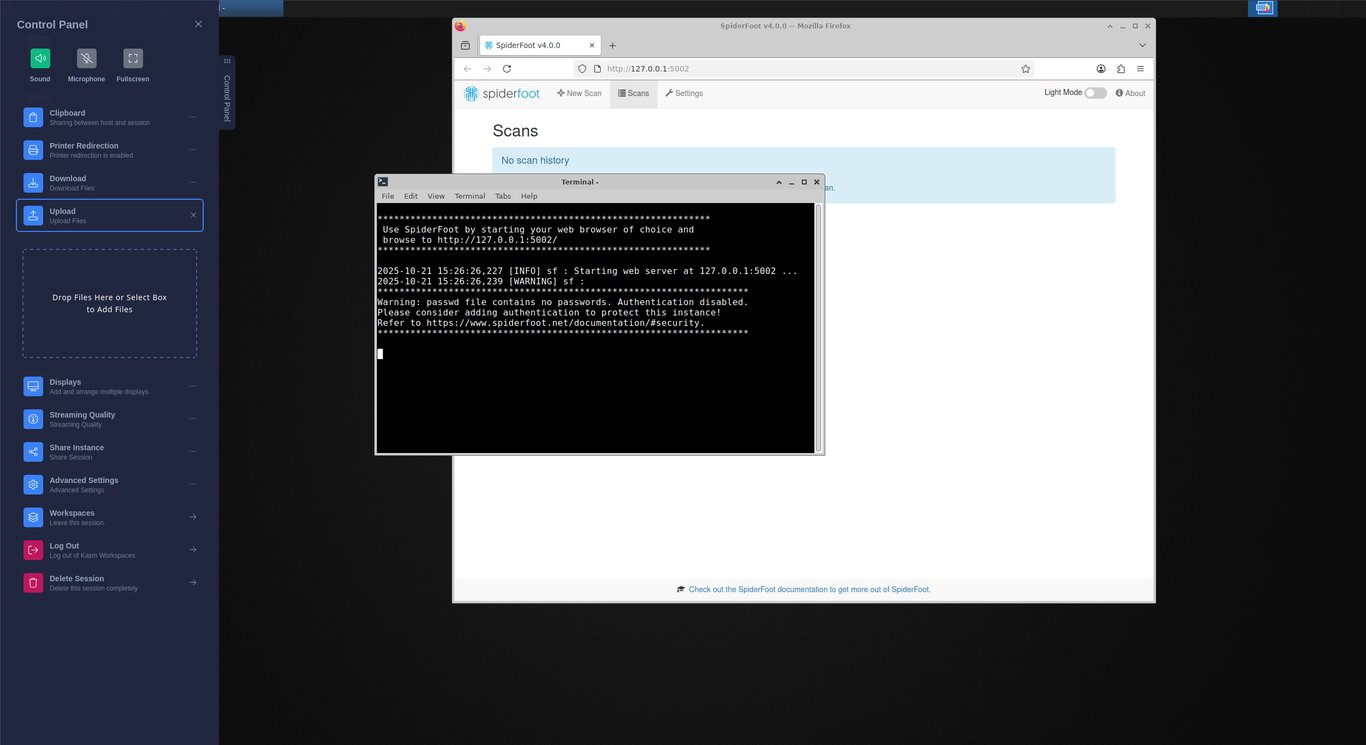
Task: Toggle the Light Mode switch
Action: pos(1096,93)
